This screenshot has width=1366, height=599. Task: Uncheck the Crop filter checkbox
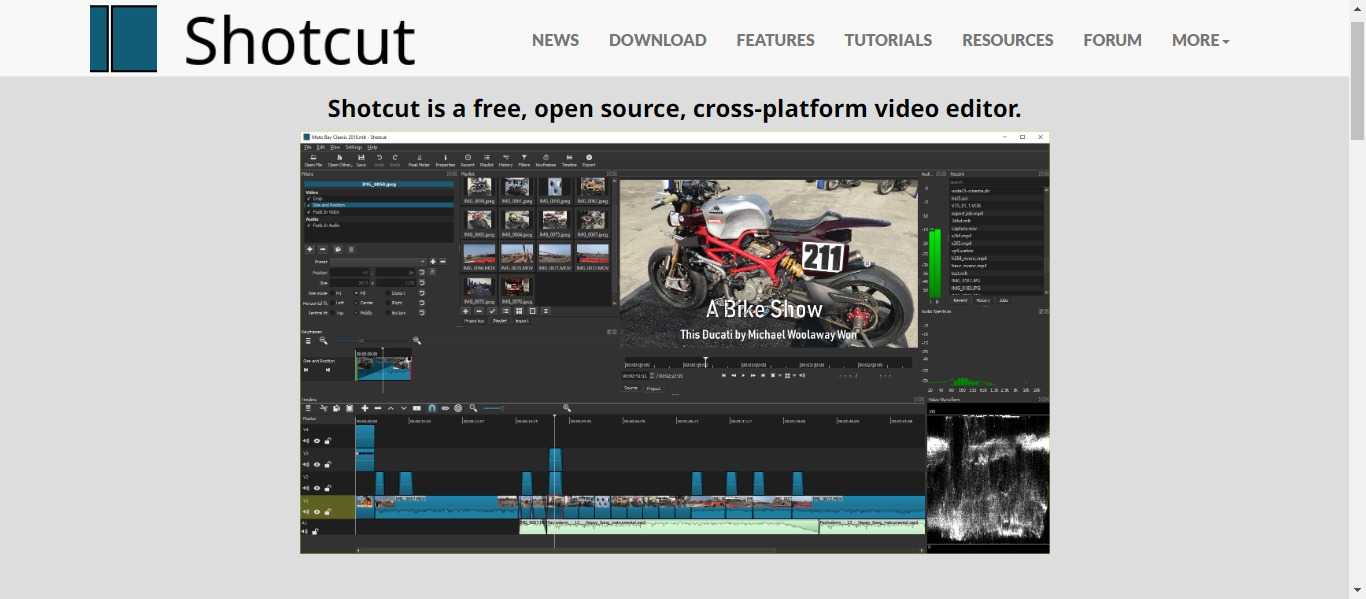tap(308, 199)
